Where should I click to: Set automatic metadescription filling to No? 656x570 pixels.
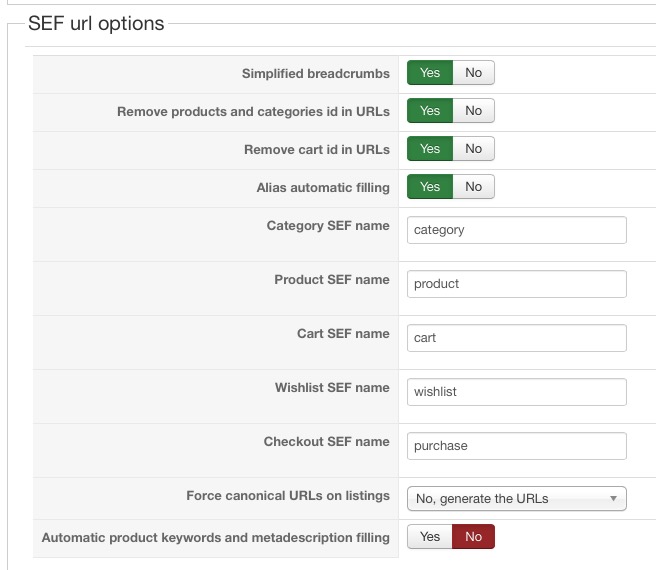tap(473, 537)
